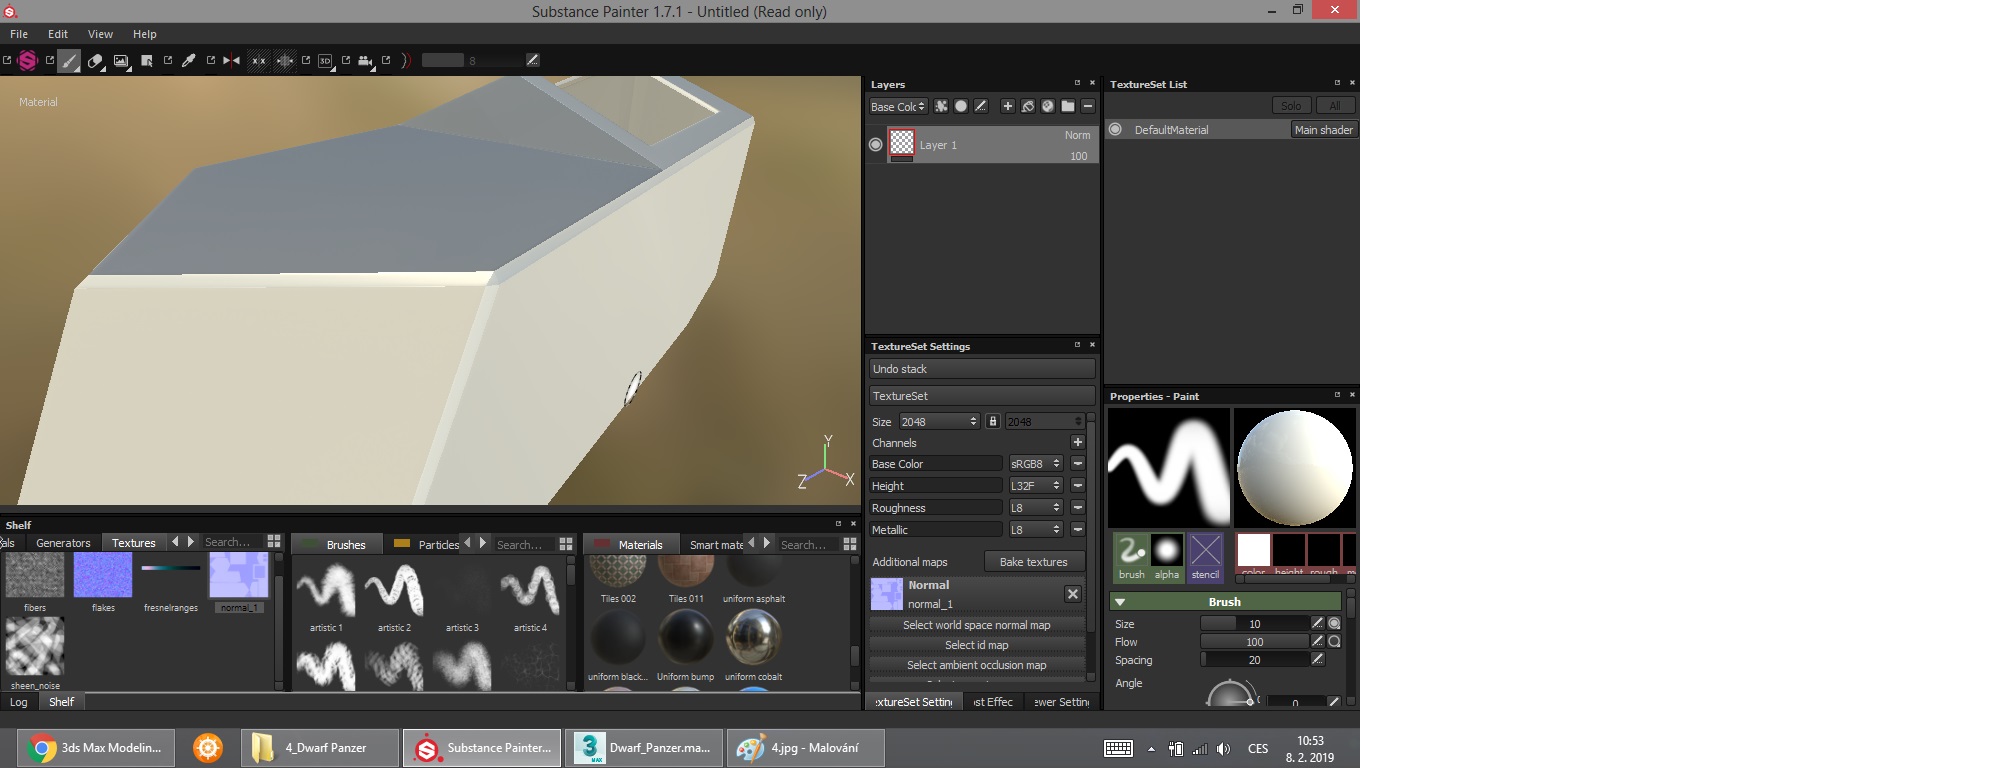The width and height of the screenshot is (1998, 768).
Task: Select the Paint brush tool in toolbar
Action: point(69,61)
